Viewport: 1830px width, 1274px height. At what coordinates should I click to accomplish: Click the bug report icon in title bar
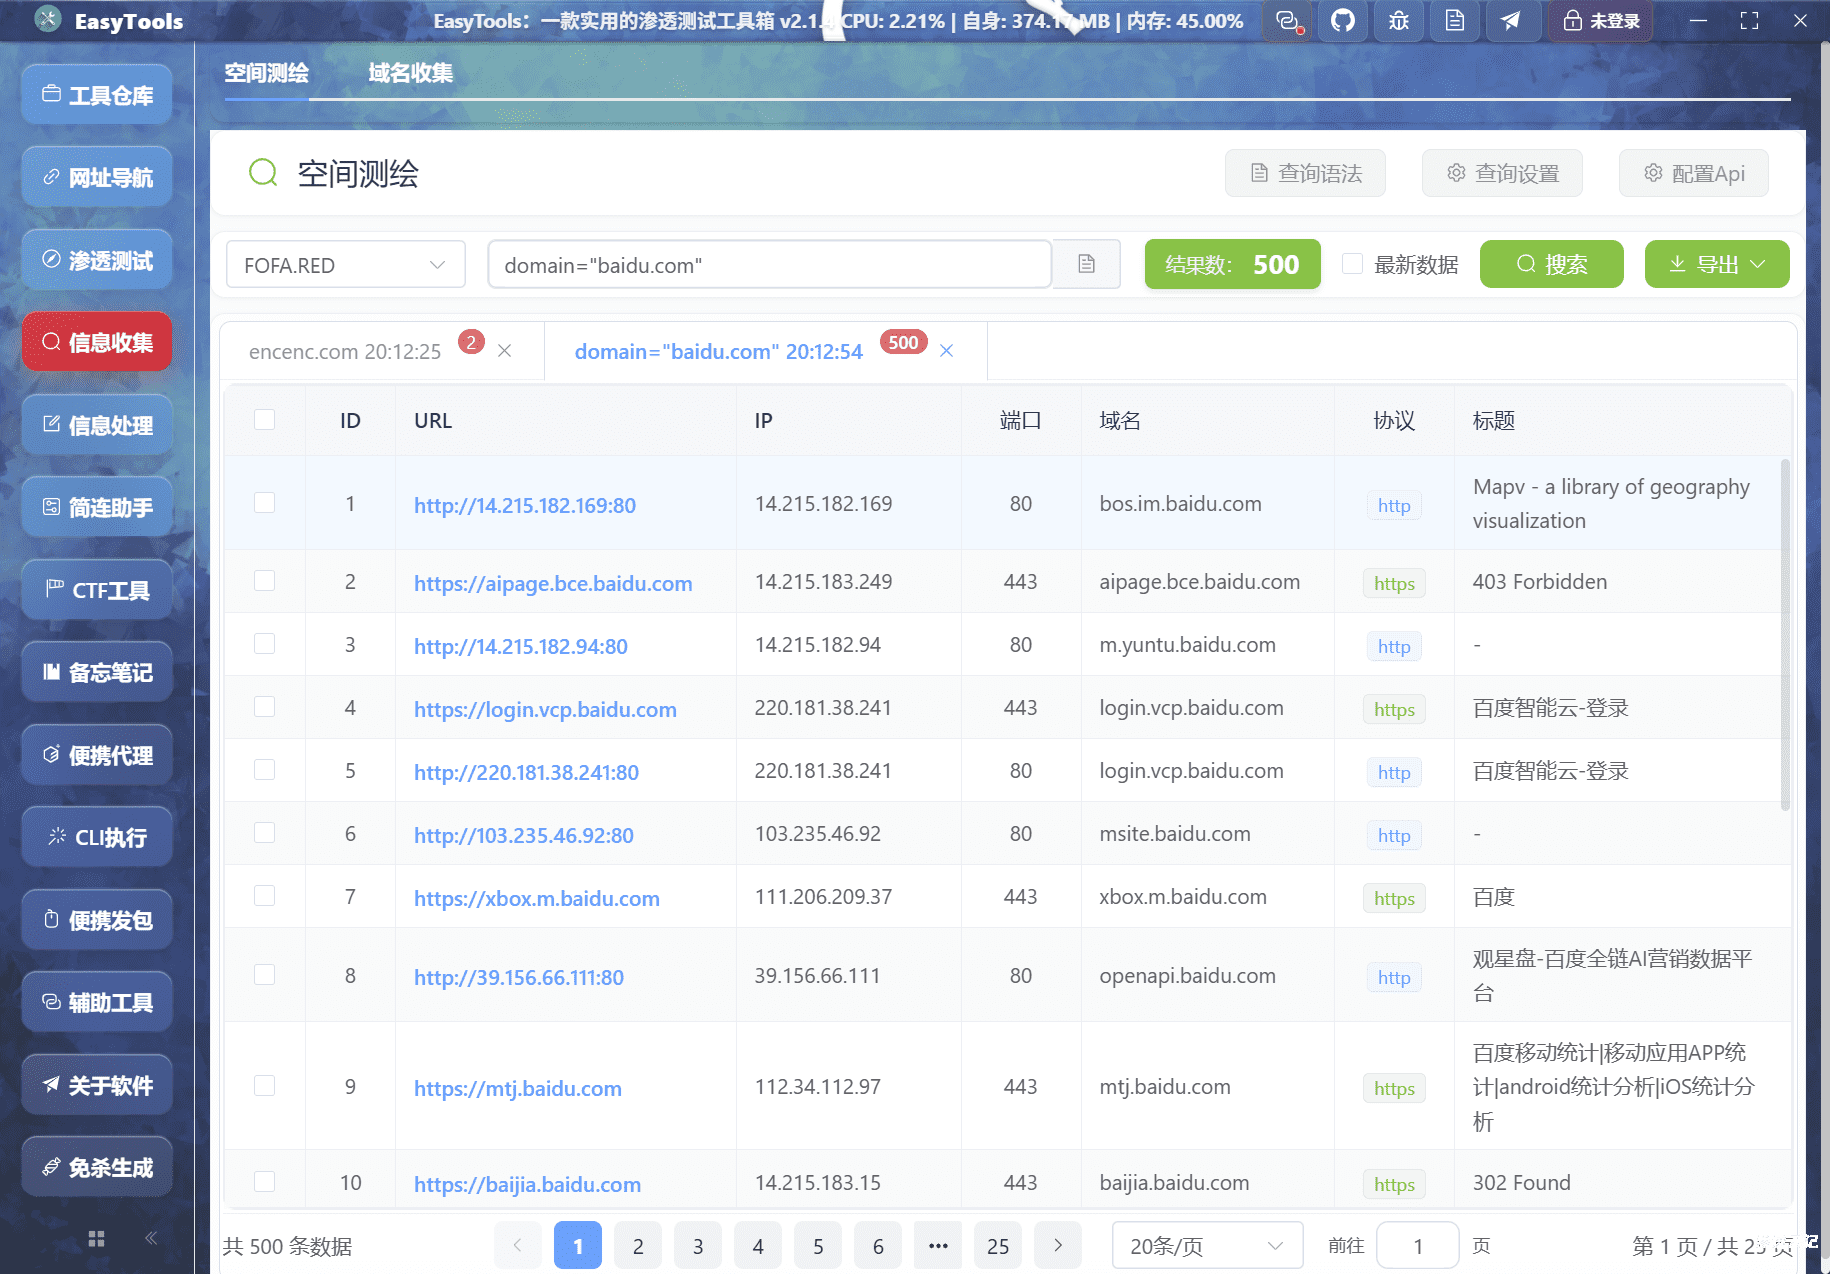pos(1398,20)
